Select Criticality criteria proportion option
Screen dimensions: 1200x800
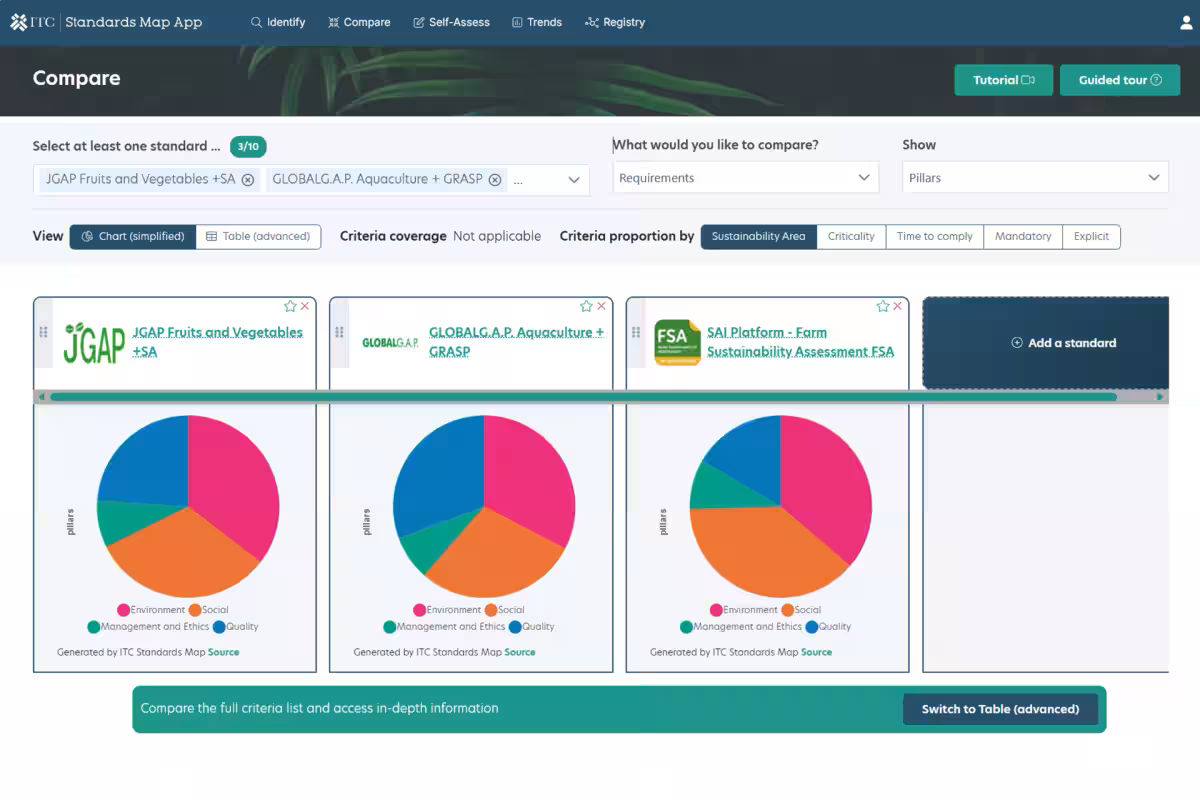pos(851,237)
